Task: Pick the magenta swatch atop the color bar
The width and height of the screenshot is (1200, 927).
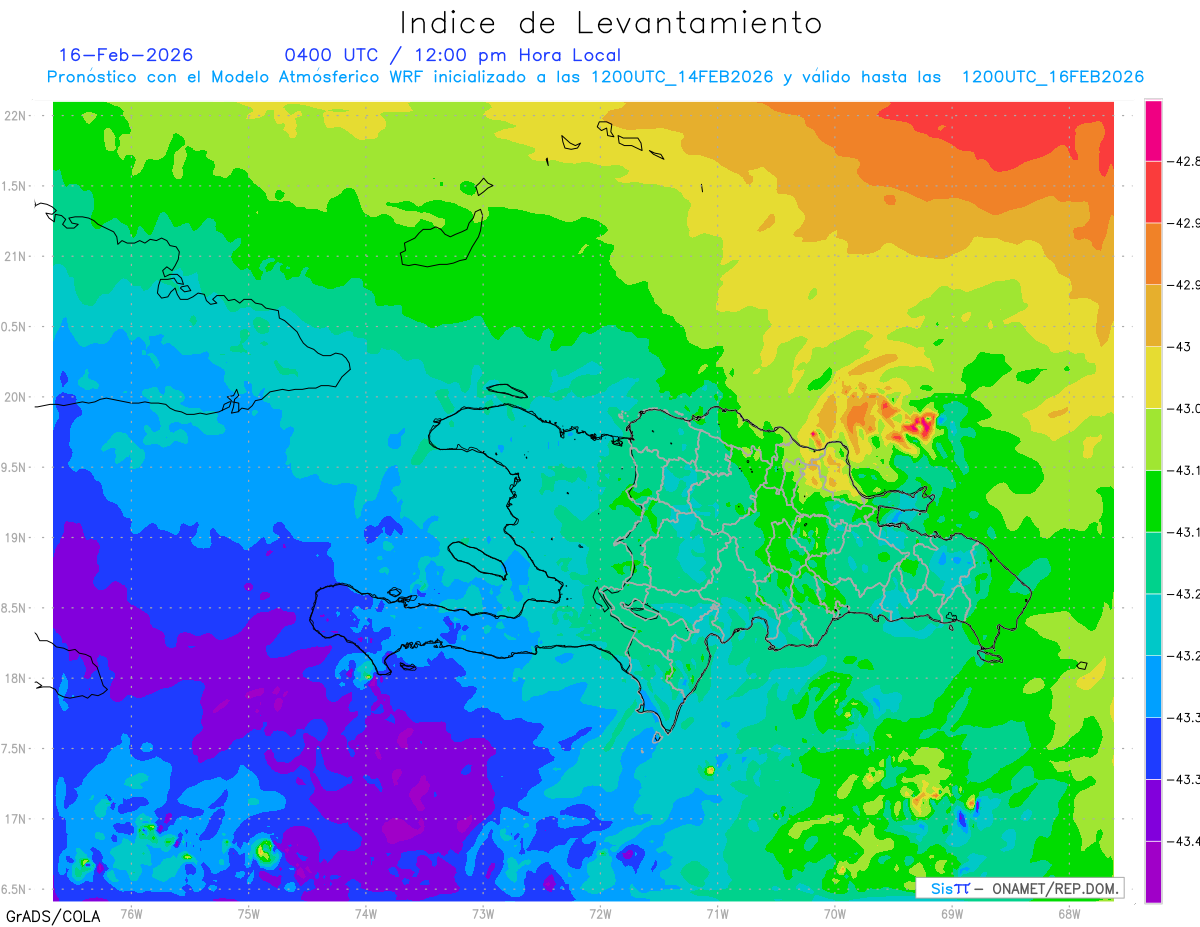Action: click(1153, 131)
